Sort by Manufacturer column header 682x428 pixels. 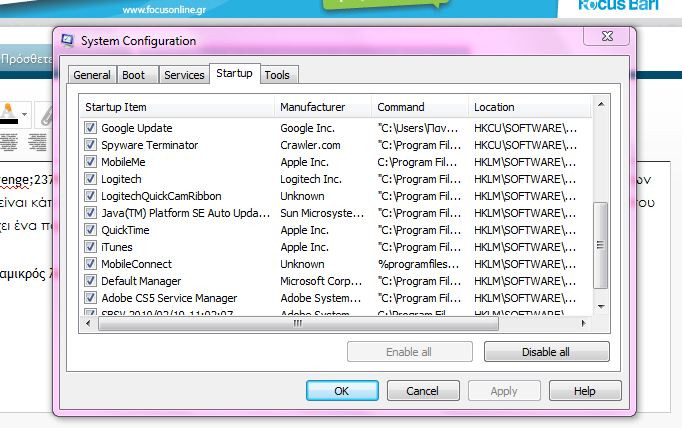(x=323, y=107)
